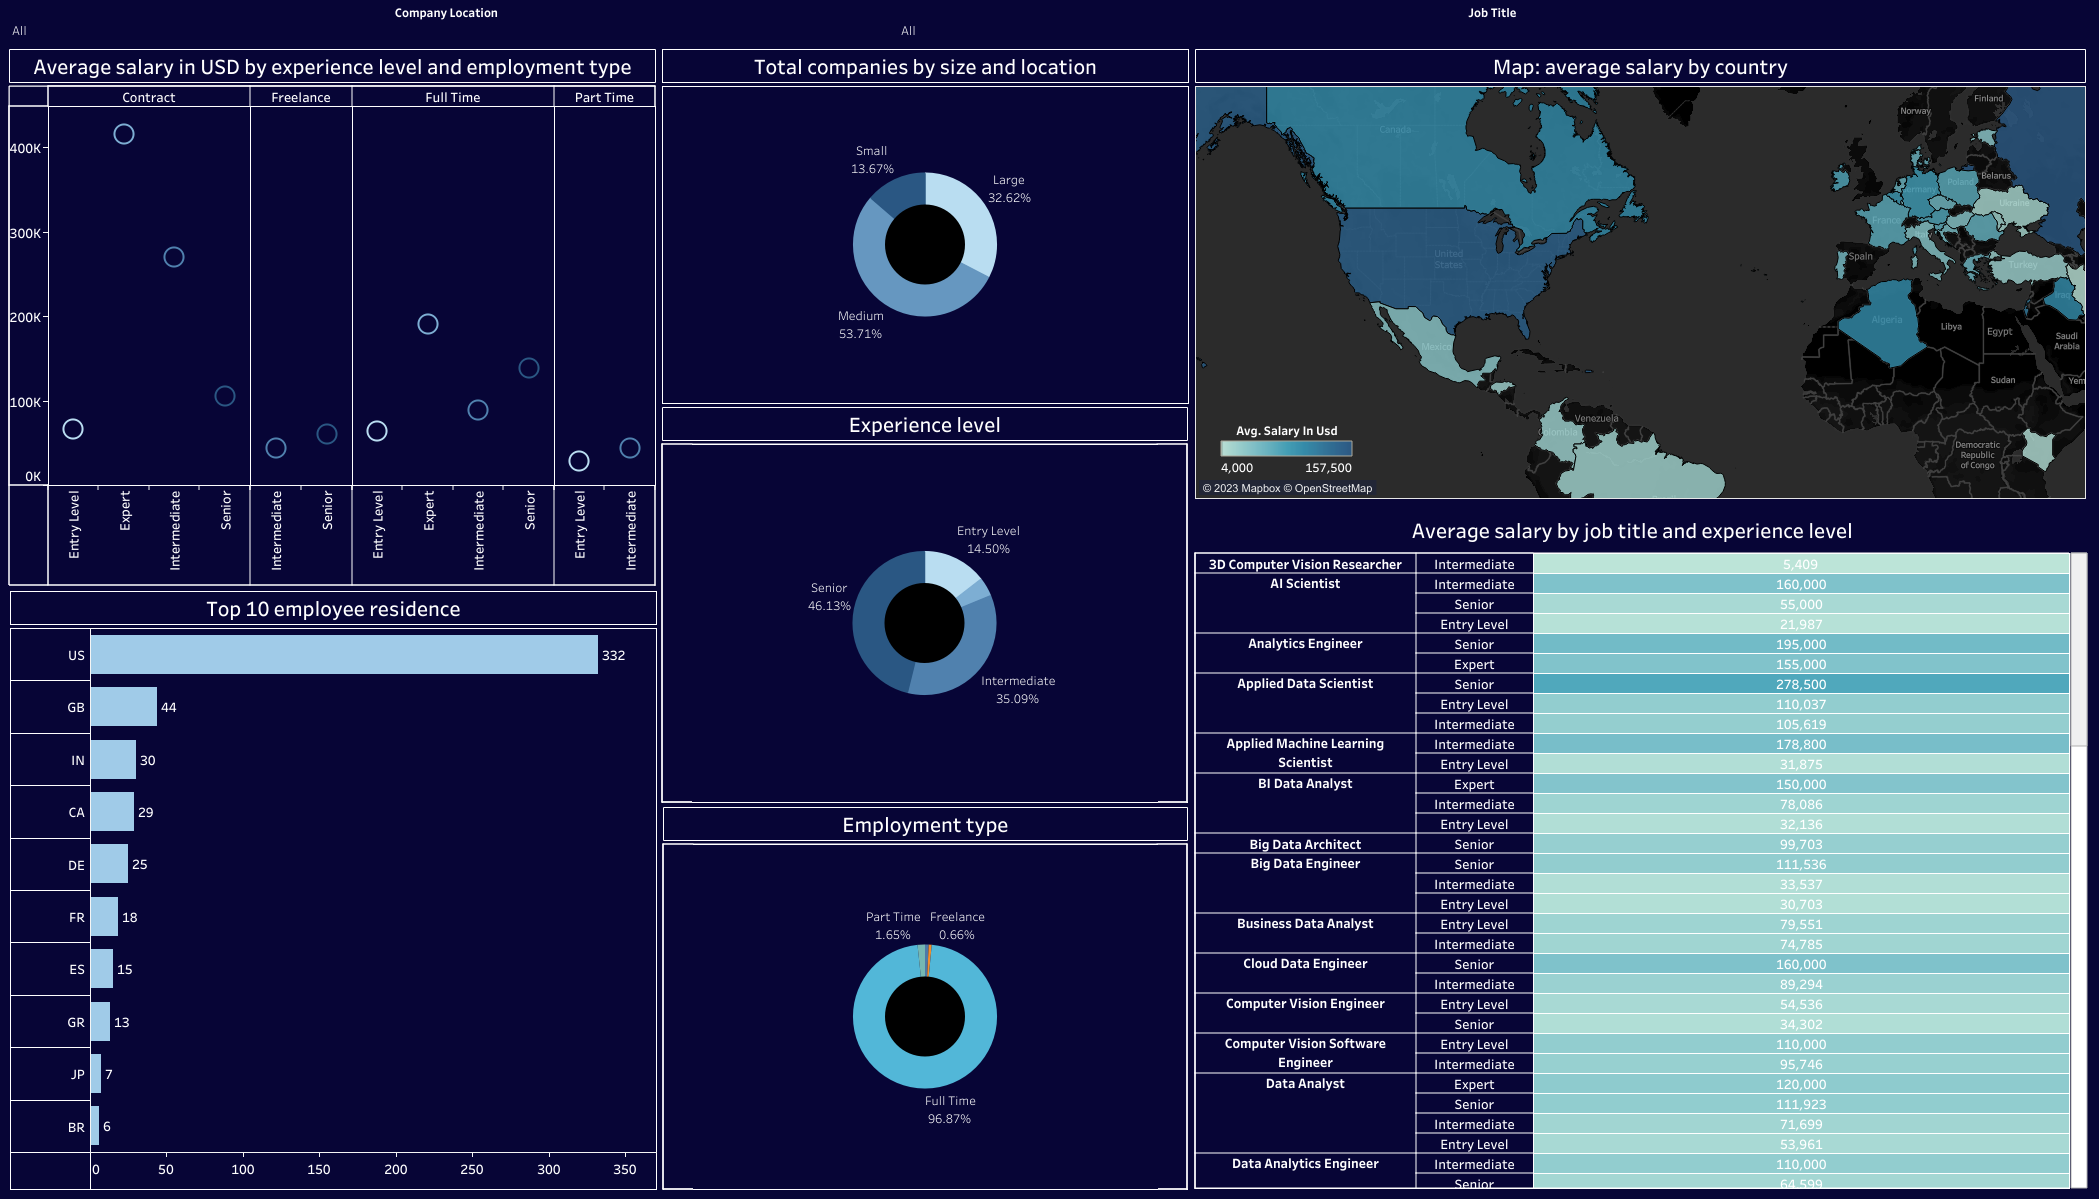Click the Contract Expert salary data point

point(124,134)
